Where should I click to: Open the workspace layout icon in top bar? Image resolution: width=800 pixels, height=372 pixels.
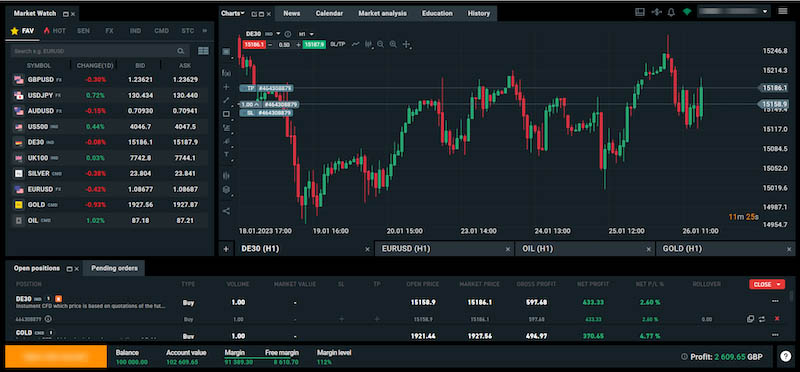[640, 12]
